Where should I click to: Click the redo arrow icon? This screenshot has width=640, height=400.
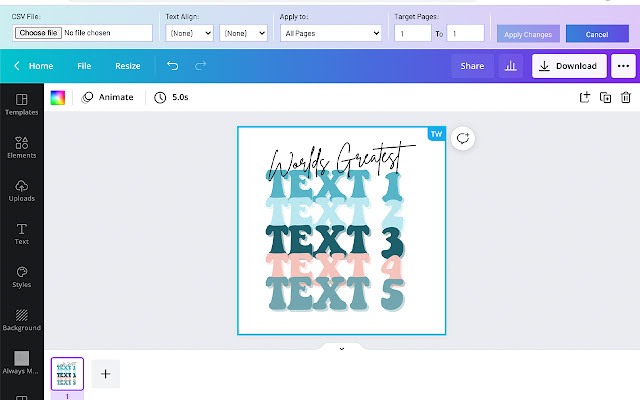click(201, 66)
